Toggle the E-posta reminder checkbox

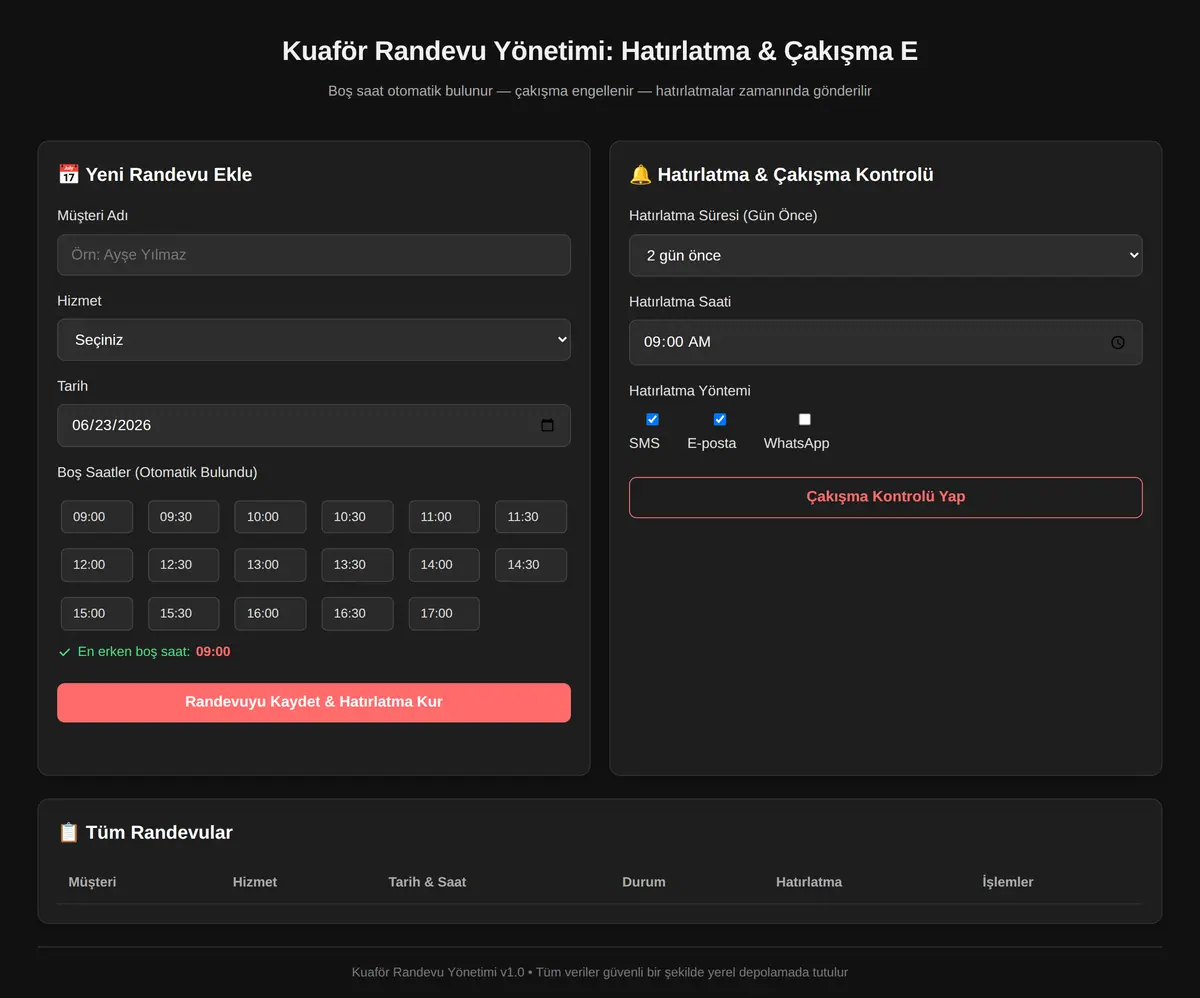pos(720,419)
